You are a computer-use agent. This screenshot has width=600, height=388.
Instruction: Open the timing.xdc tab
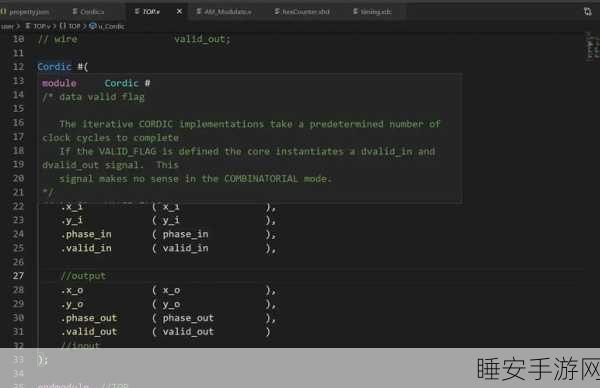click(376, 12)
